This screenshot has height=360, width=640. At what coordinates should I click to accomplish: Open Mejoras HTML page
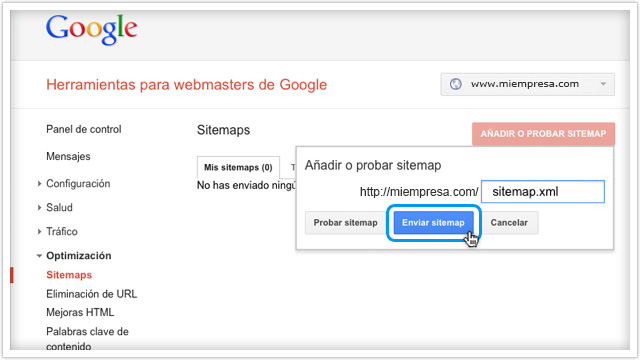(x=80, y=312)
